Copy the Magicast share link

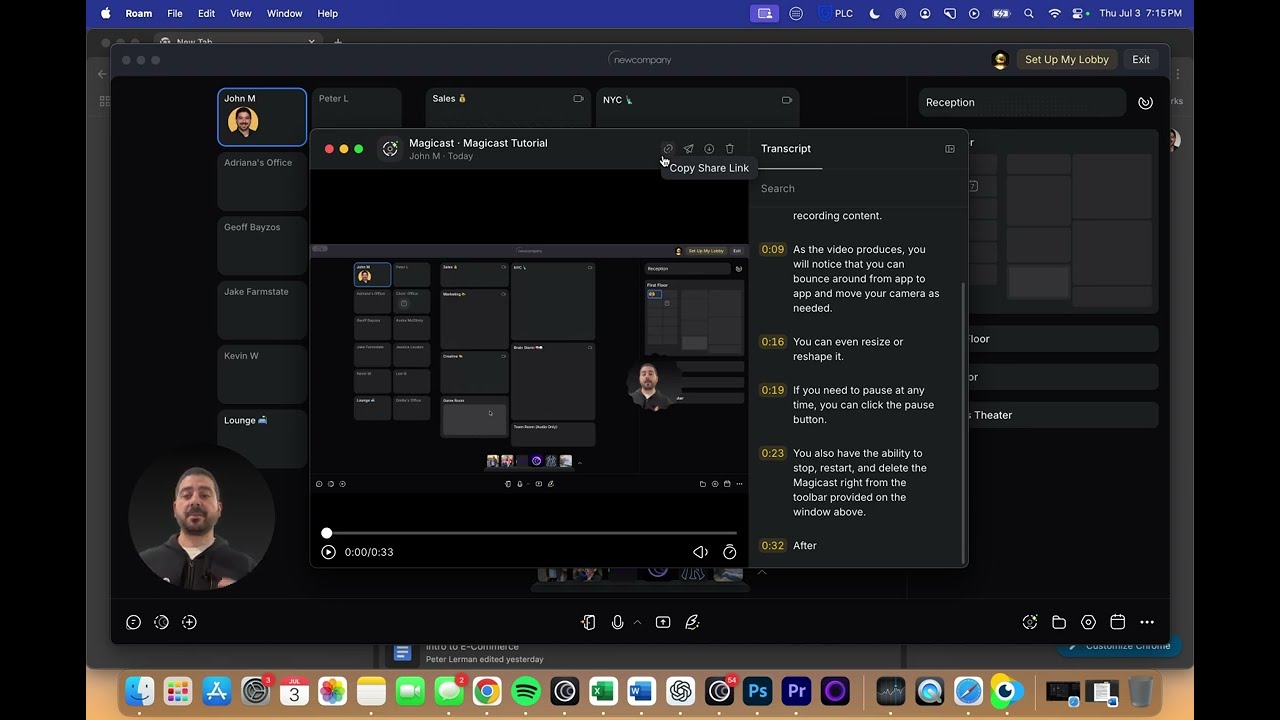[668, 149]
